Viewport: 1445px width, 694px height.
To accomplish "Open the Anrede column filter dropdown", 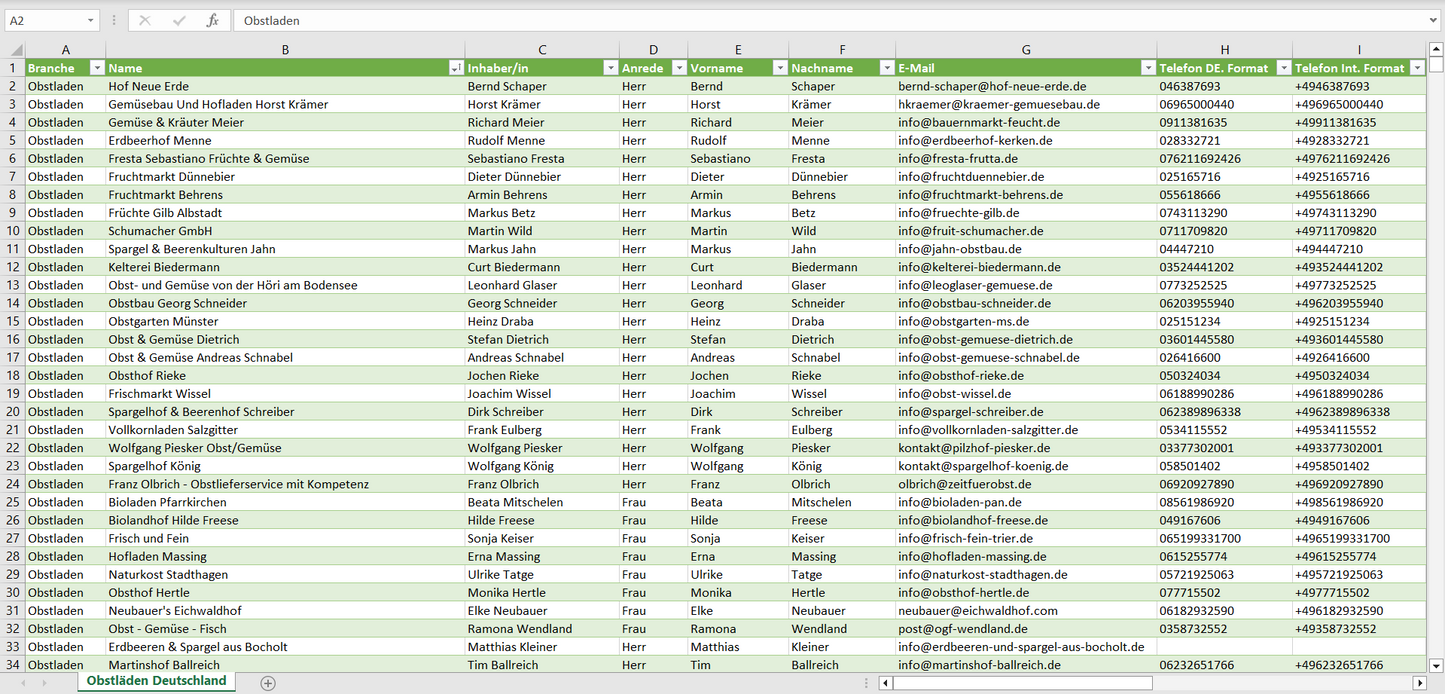I will coord(679,68).
